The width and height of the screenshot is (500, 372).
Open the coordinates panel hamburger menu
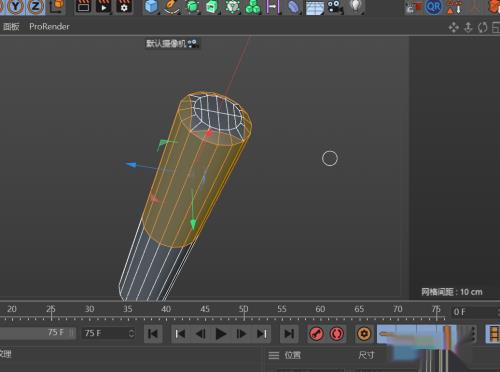click(274, 356)
